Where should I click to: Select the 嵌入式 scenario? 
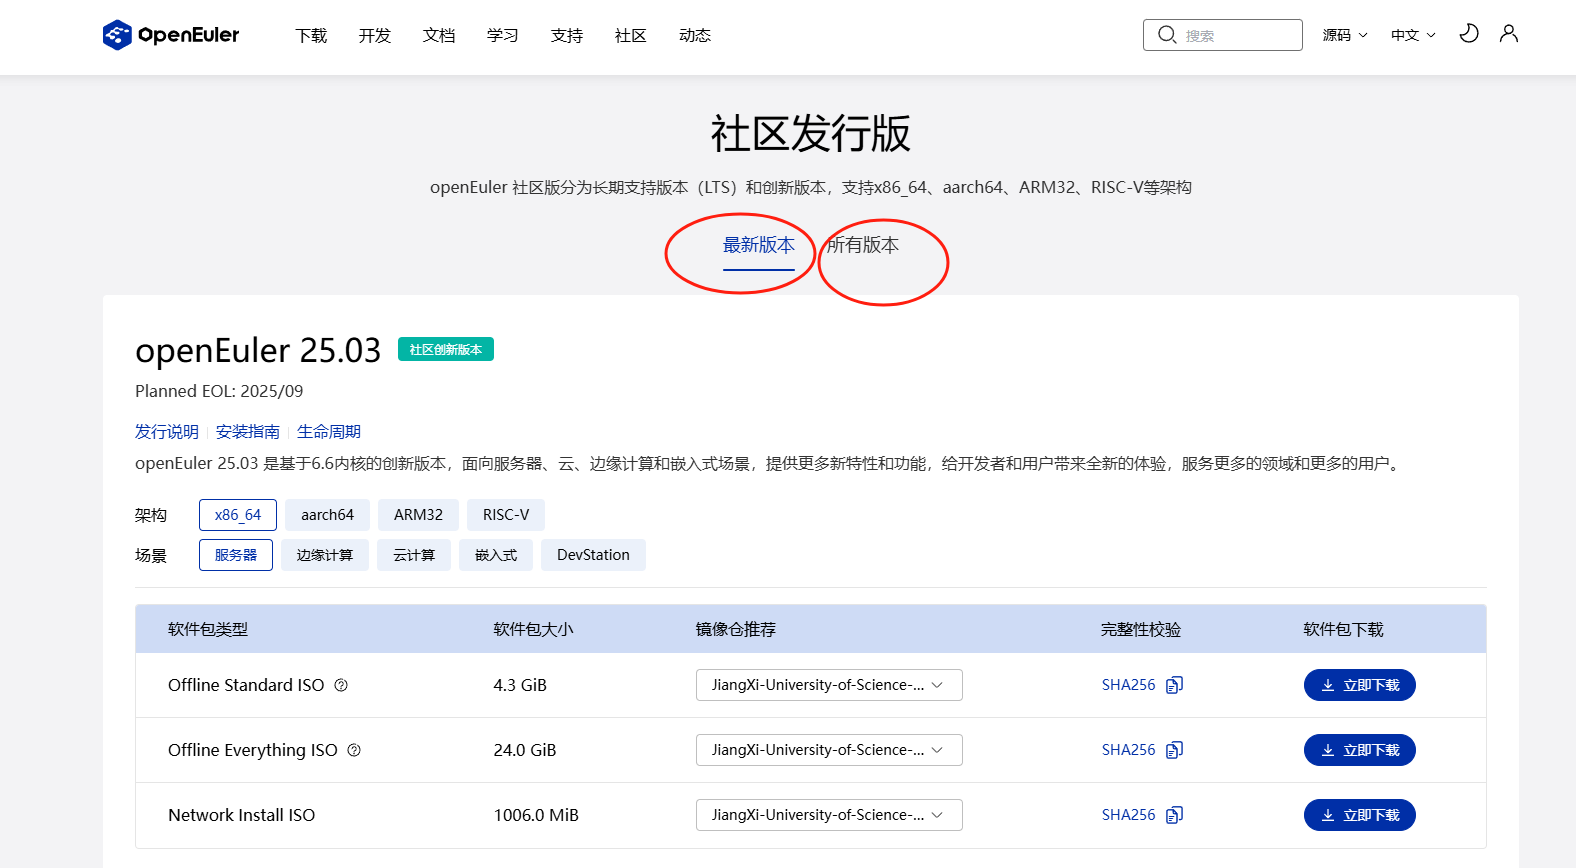[x=496, y=555]
